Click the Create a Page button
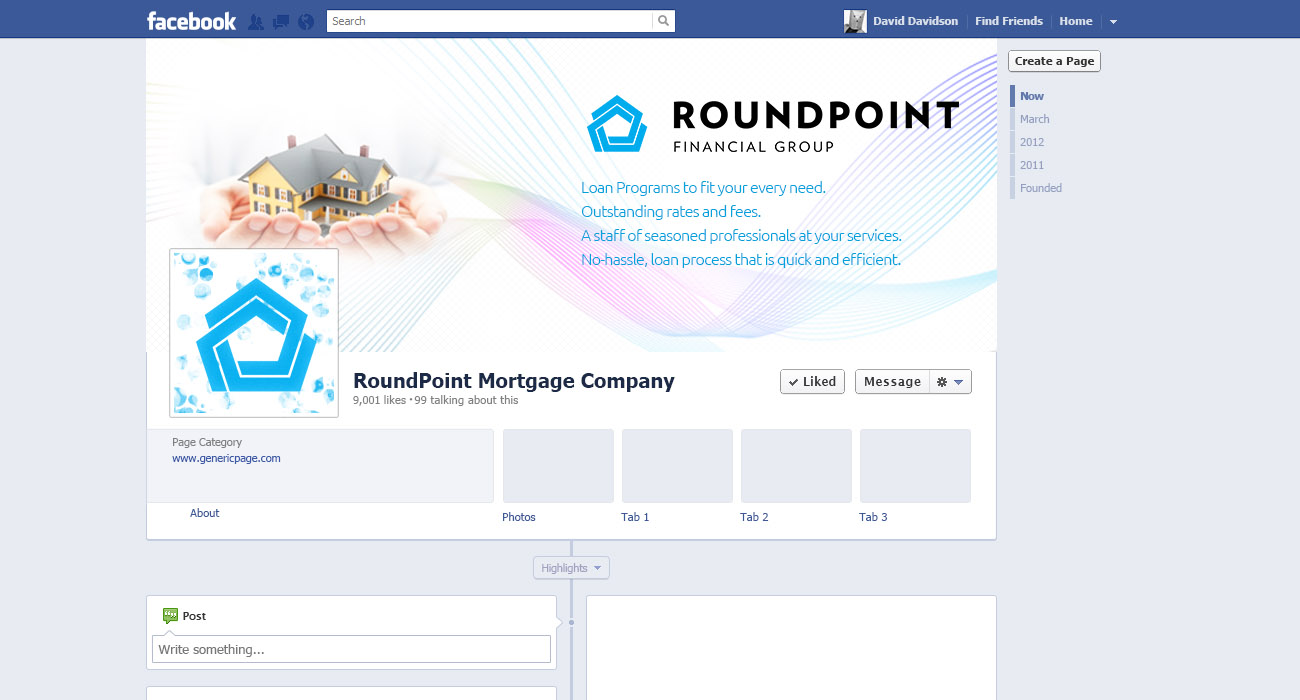This screenshot has width=1300, height=700. tap(1054, 61)
